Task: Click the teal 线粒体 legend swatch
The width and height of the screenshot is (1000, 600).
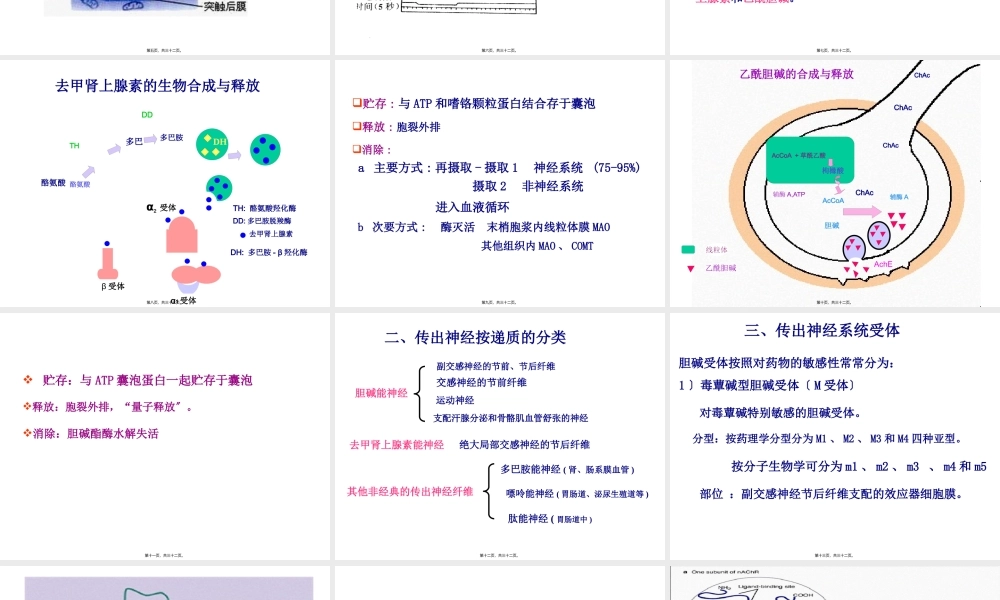Action: click(x=687, y=249)
